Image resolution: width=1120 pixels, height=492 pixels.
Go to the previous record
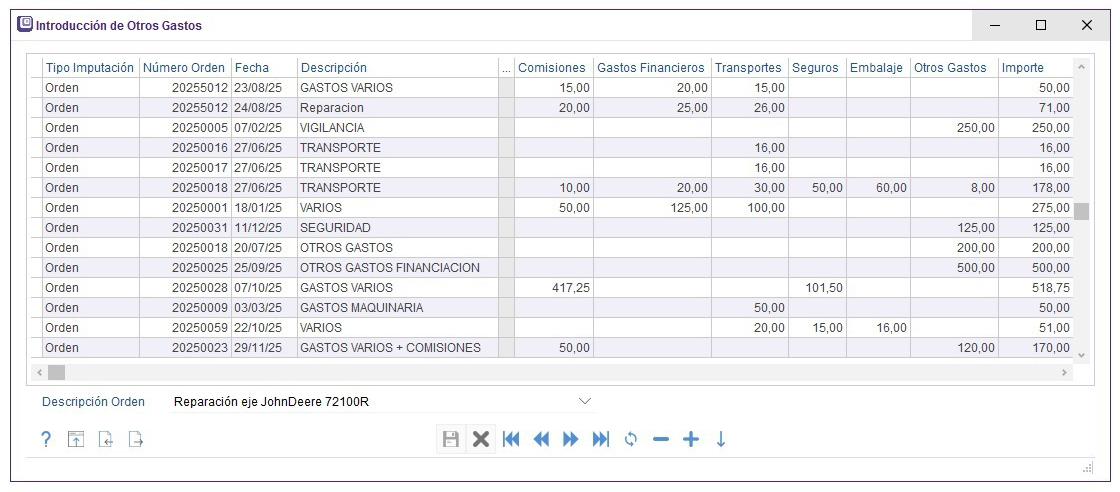[x=541, y=439]
